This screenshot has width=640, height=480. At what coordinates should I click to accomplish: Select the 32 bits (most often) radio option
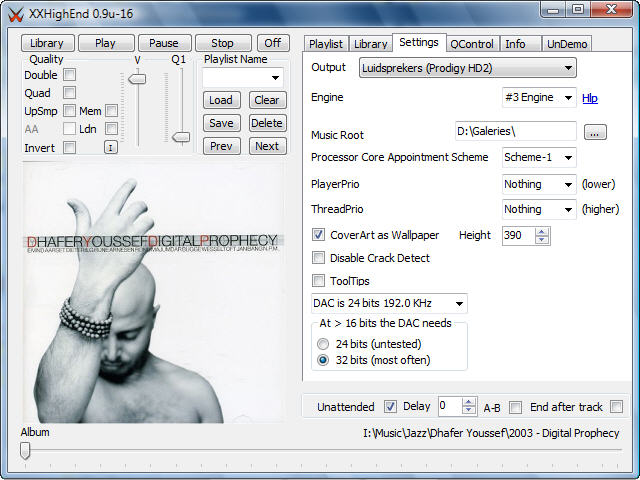(323, 360)
